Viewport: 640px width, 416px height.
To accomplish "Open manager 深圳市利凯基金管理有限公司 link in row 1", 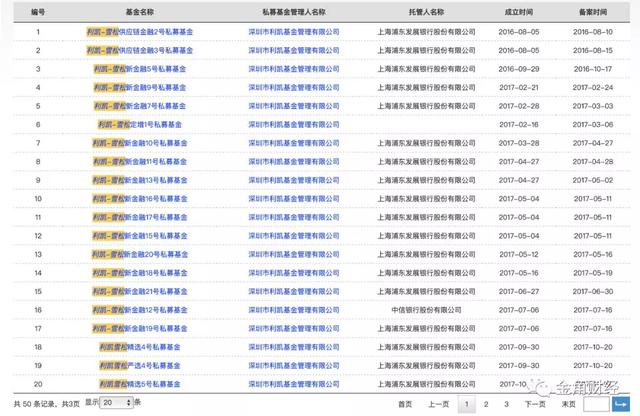I will click(x=294, y=32).
